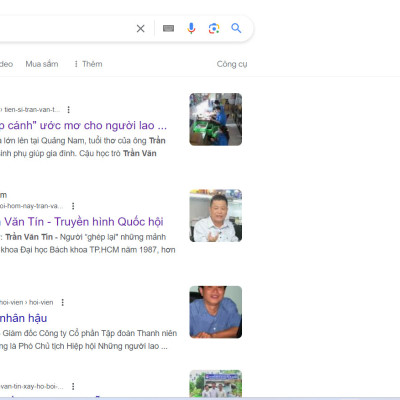Open options dots beside hoi-vien result
This screenshot has height=400, width=400.
[63, 302]
